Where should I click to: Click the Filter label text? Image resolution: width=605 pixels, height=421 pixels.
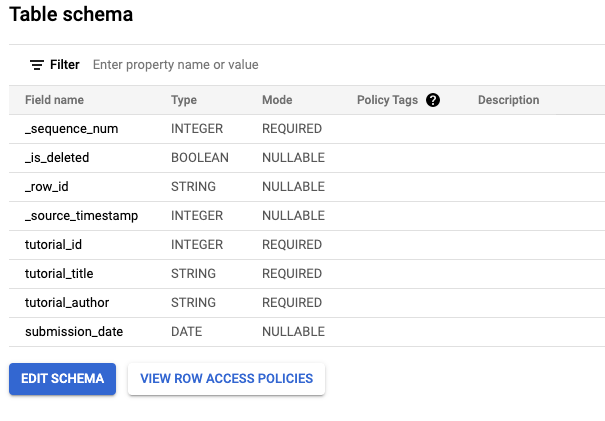pyautogui.click(x=65, y=65)
